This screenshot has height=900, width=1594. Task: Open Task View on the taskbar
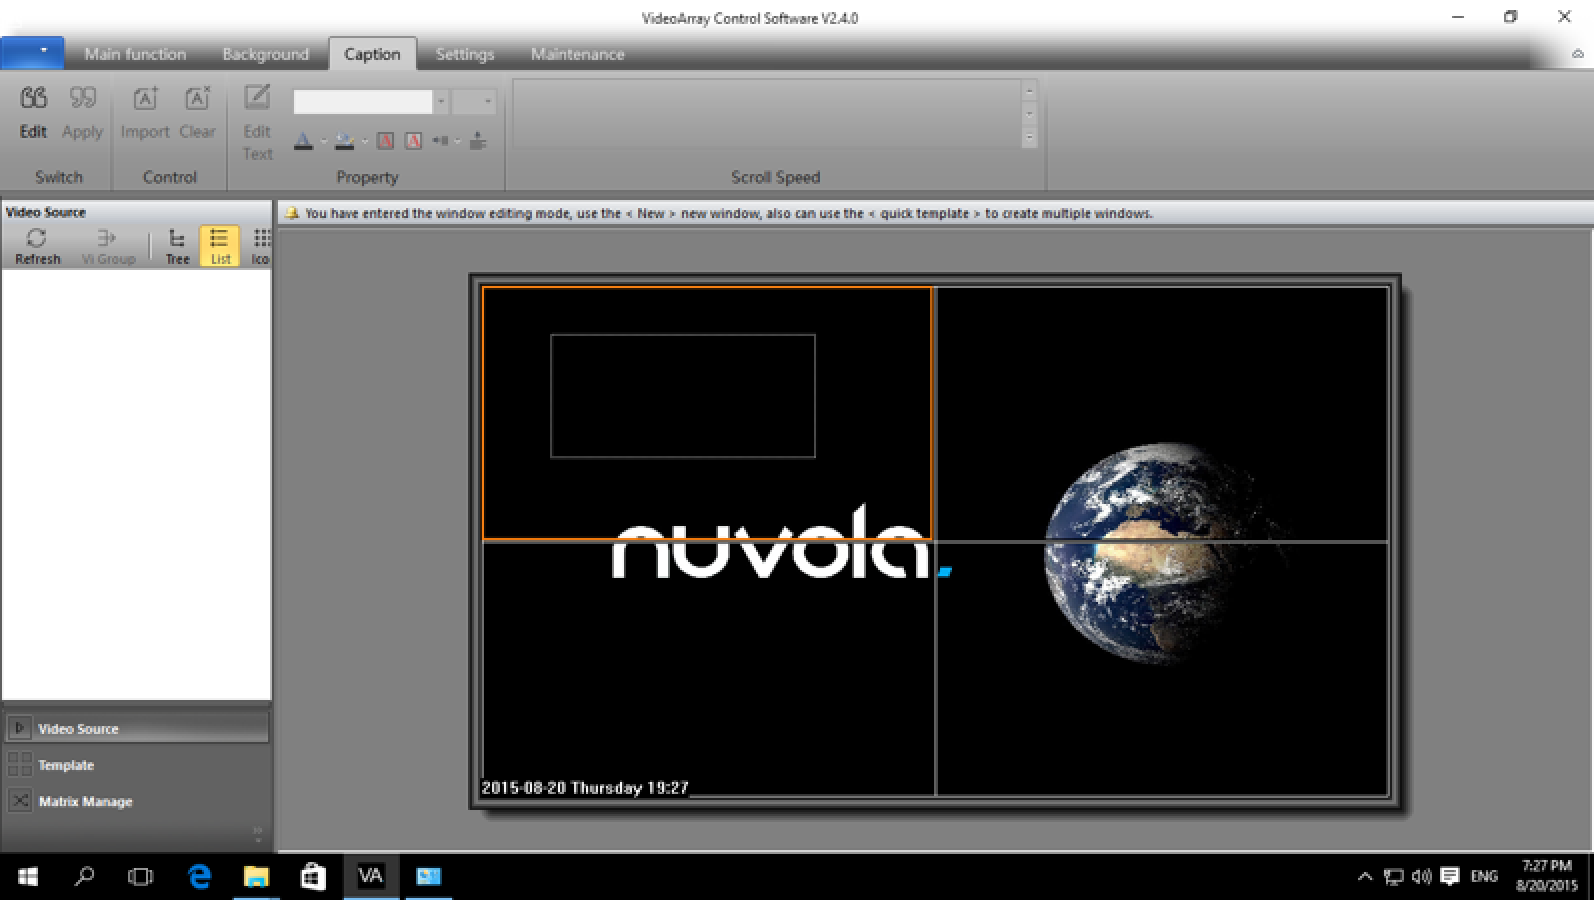141,877
